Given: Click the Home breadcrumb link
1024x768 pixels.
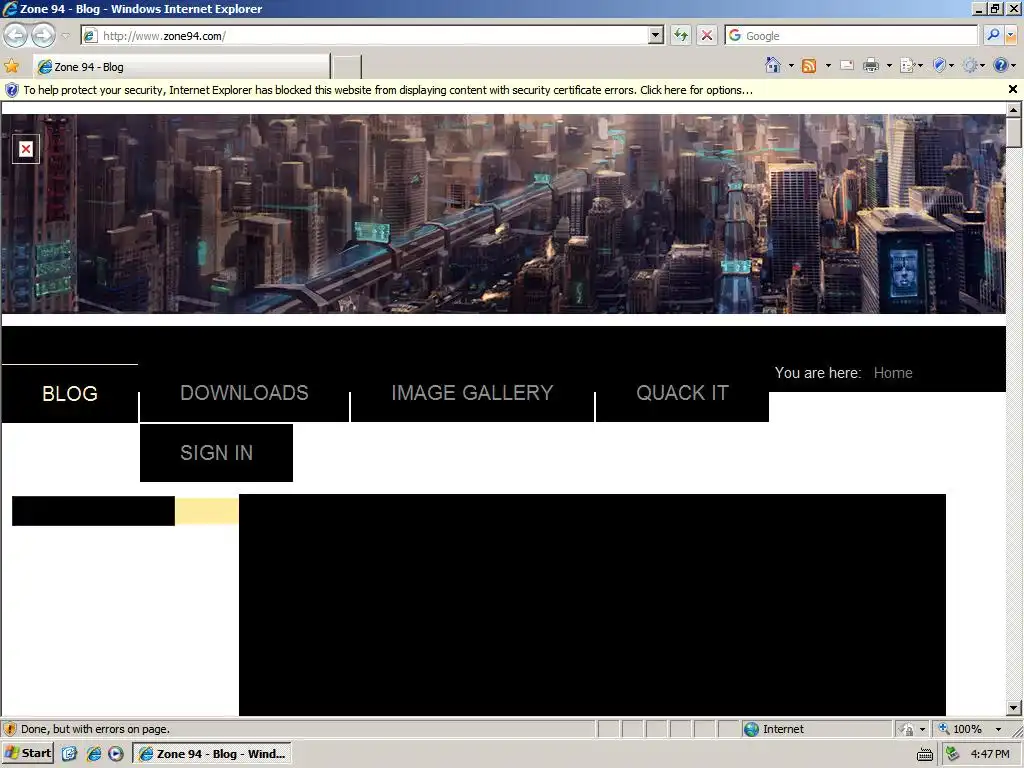Looking at the screenshot, I should pyautogui.click(x=893, y=373).
